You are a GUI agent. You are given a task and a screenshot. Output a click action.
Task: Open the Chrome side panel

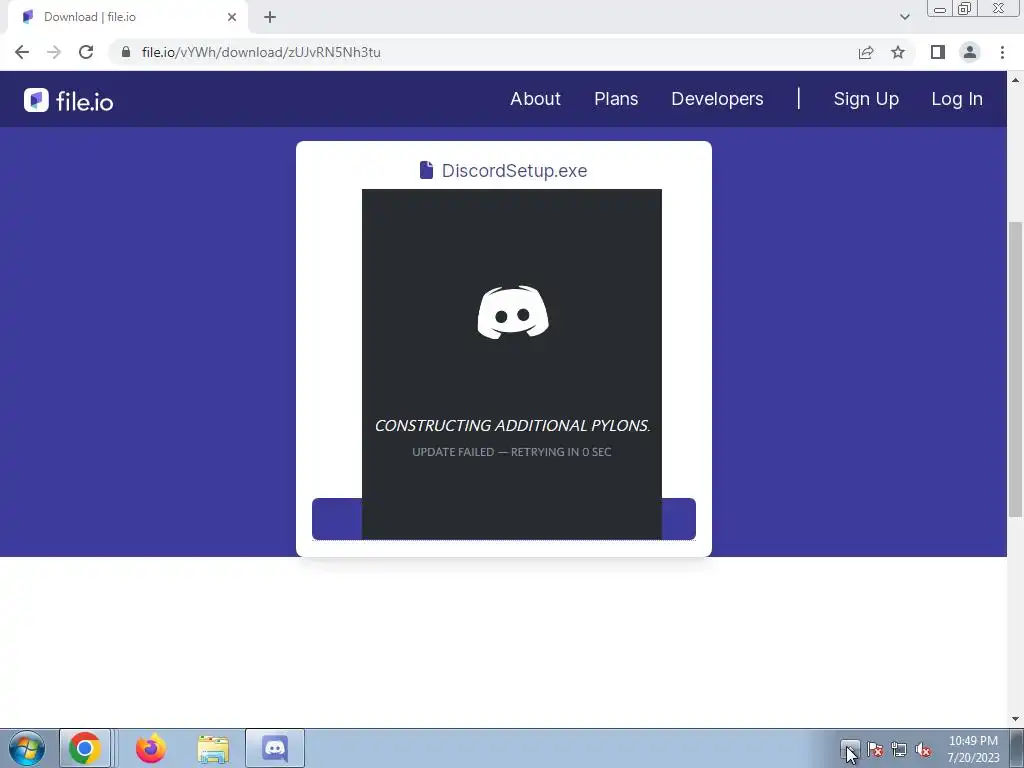click(938, 52)
